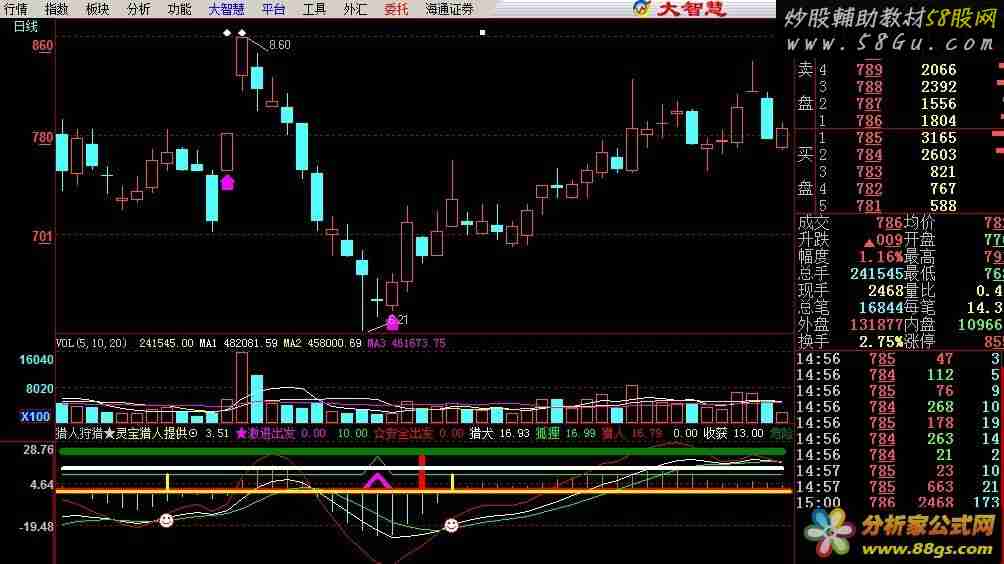Click sell level 2 price 787
The width and height of the screenshot is (1004, 564).
coord(869,104)
